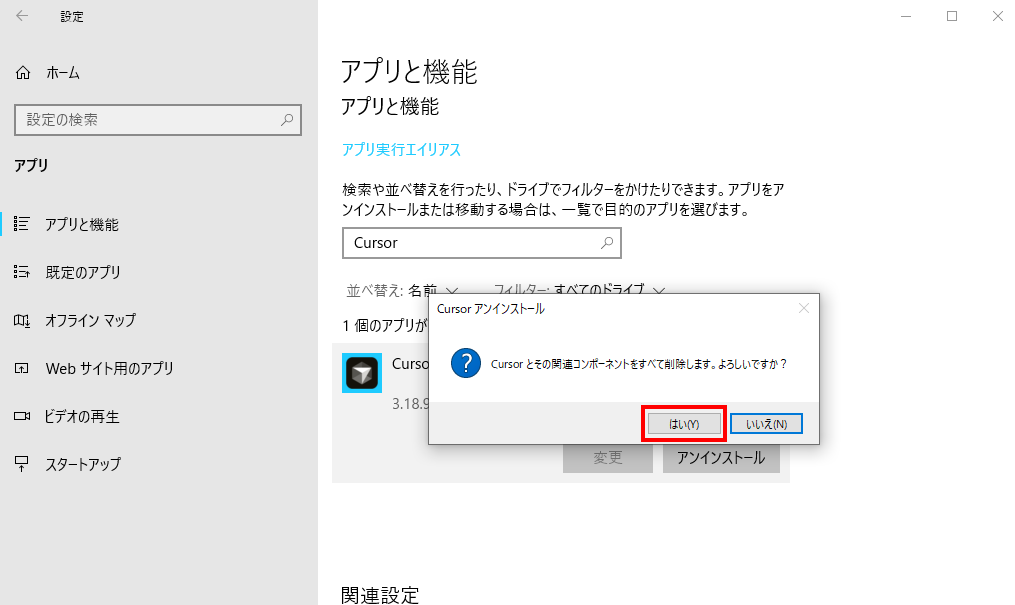Screen dimensions: 1015x605
Task: Click the アンインストール button under Cursor
Action: (x=721, y=457)
